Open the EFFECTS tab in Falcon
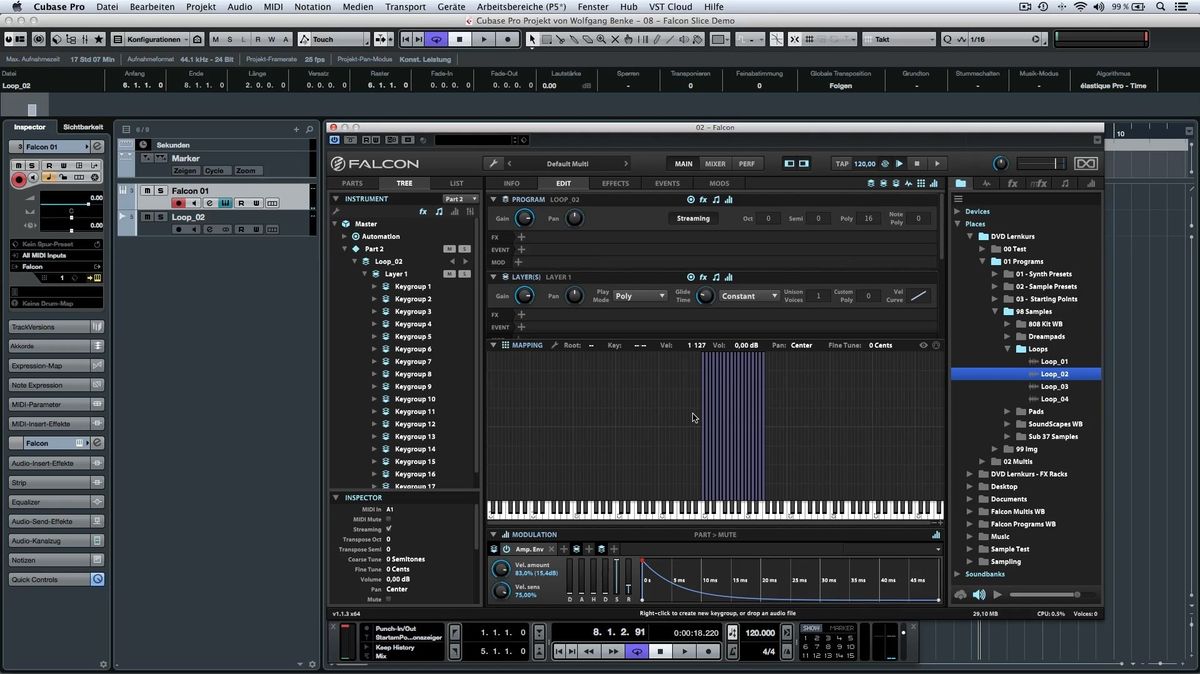This screenshot has width=1200, height=674. (615, 184)
